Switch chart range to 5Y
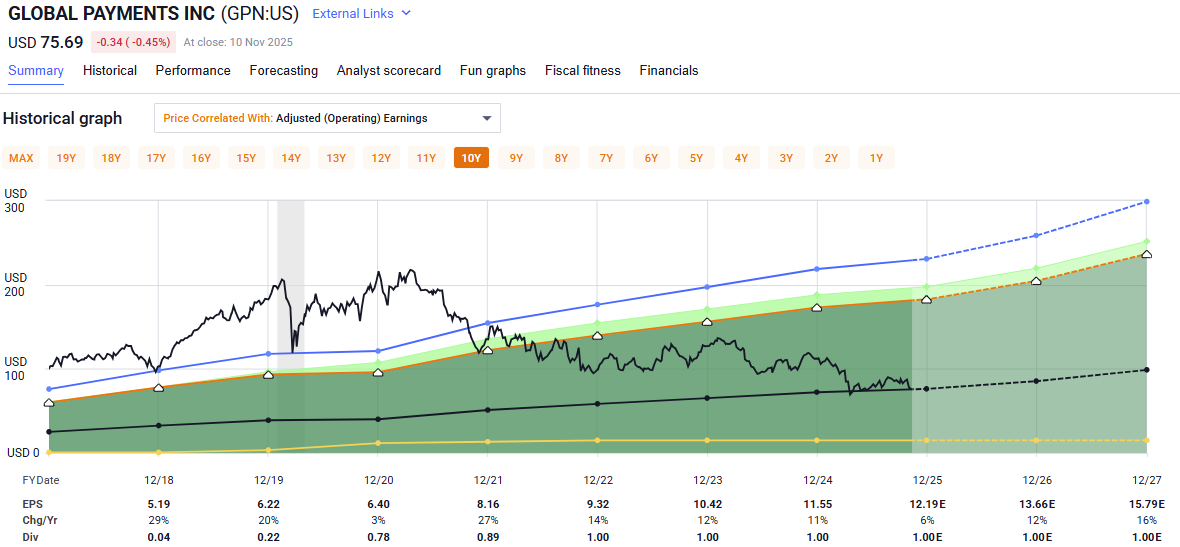Screen dimensions: 1180x547 coord(696,158)
